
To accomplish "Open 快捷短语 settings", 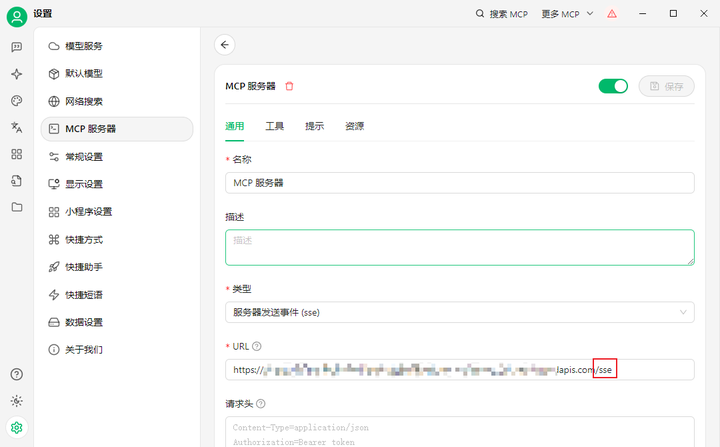I will [117, 294].
